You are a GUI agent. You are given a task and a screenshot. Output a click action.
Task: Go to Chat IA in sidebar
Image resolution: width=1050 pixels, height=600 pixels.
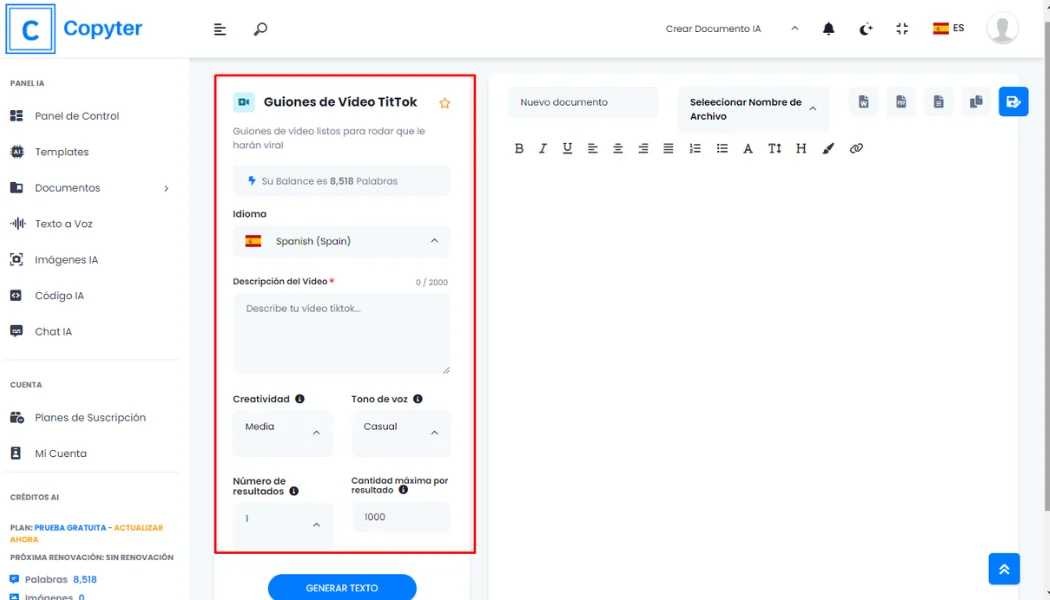53,332
